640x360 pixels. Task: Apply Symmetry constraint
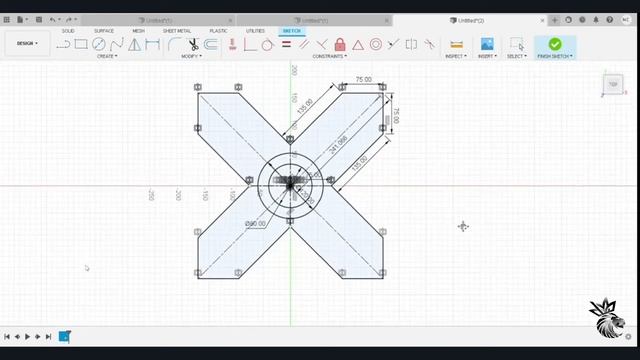pyautogui.click(x=411, y=44)
